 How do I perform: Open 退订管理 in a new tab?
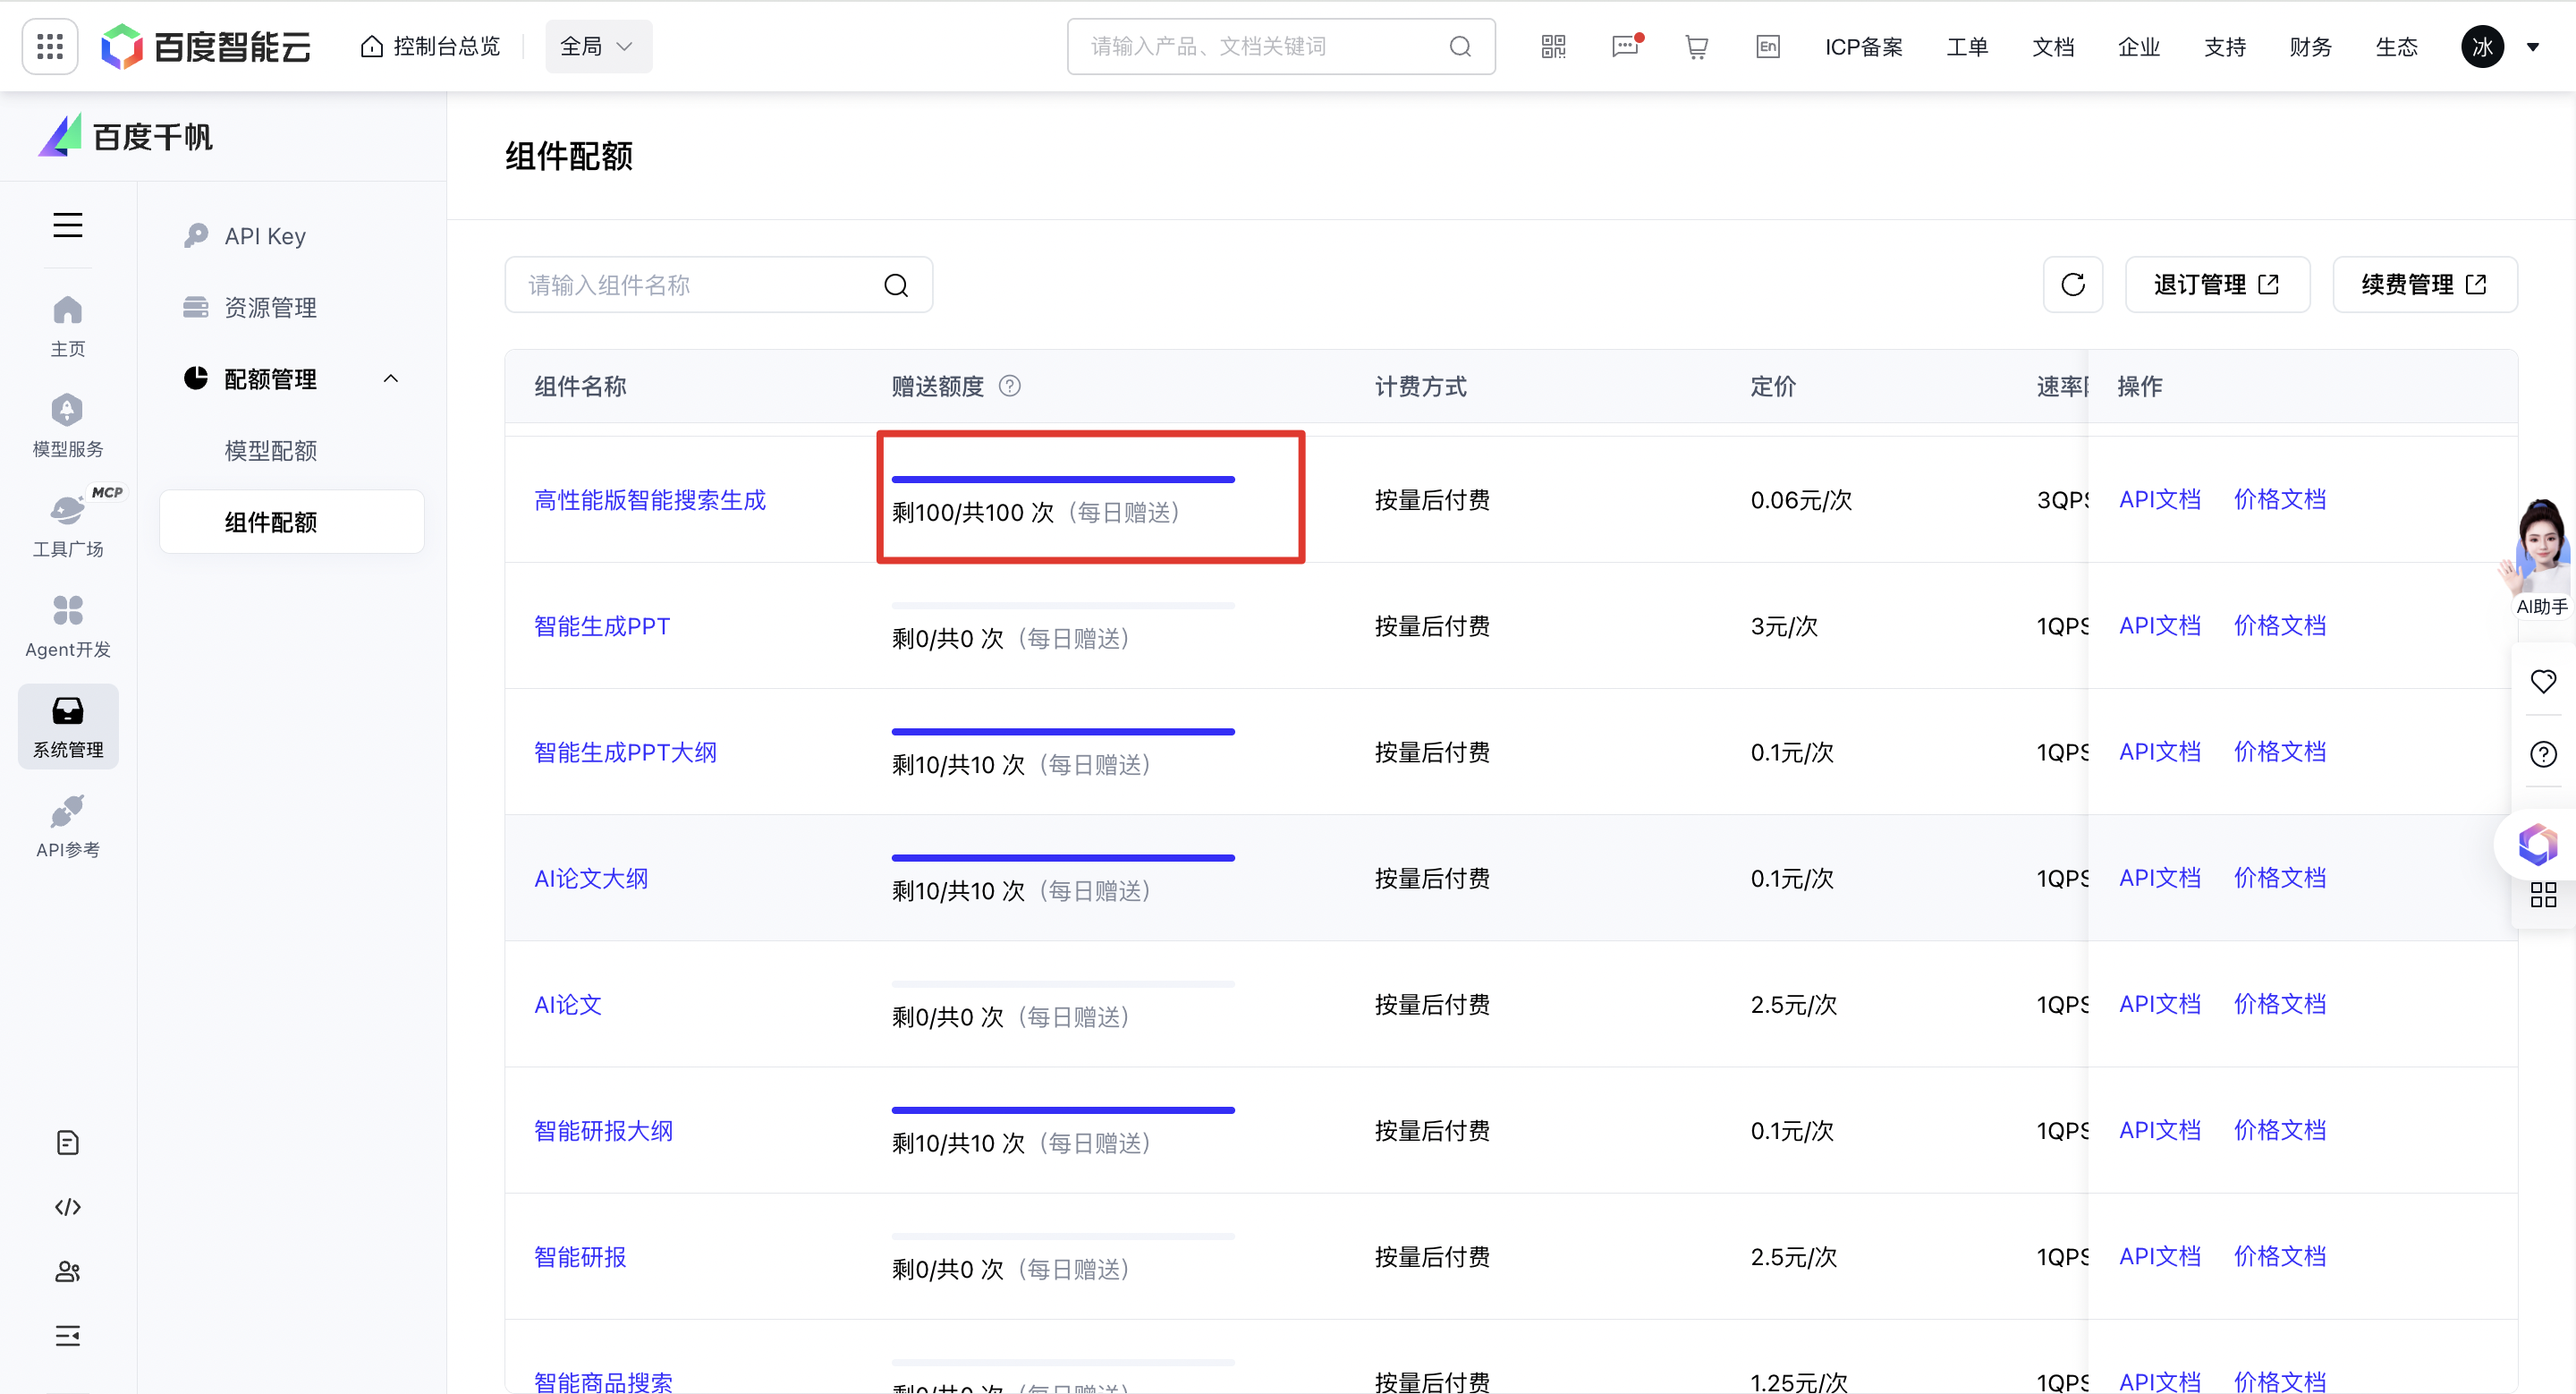tap(2217, 284)
